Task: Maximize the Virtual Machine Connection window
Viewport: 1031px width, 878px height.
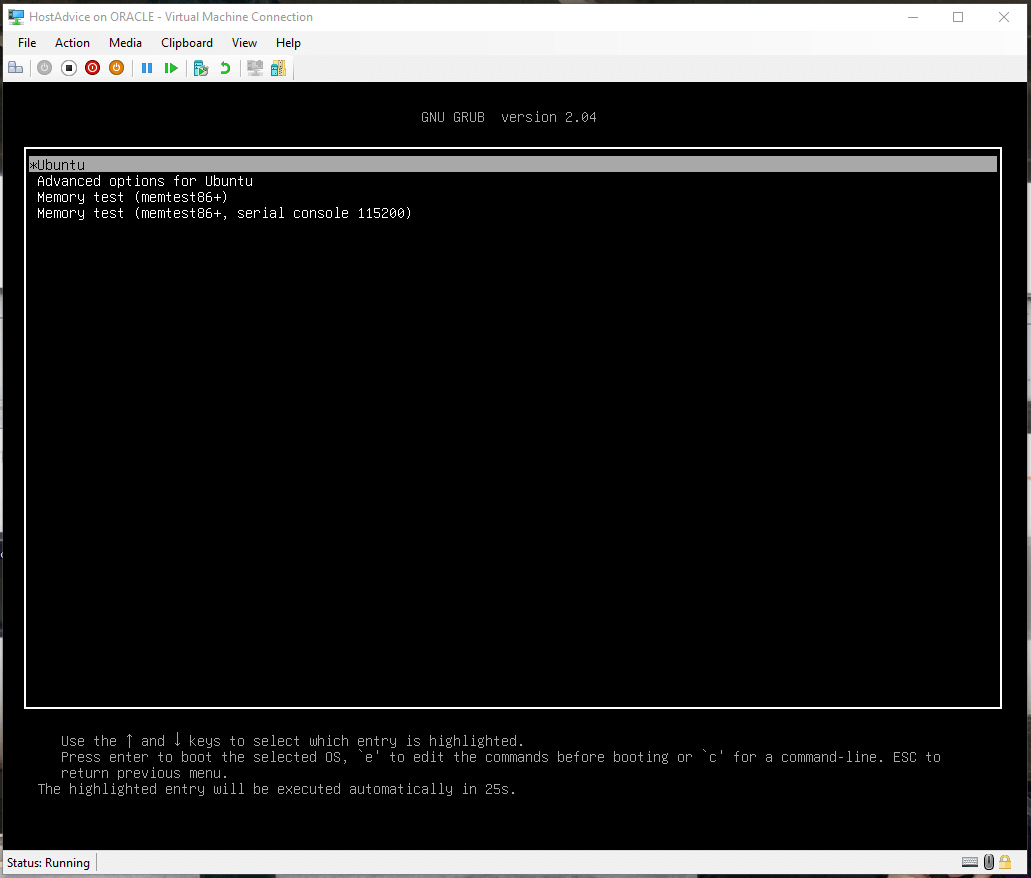Action: coord(958,17)
